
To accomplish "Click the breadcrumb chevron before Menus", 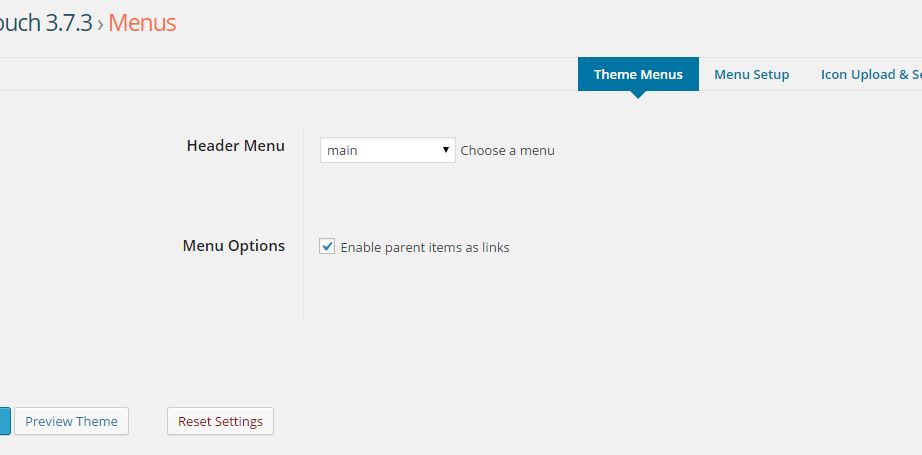I will coord(101,24).
